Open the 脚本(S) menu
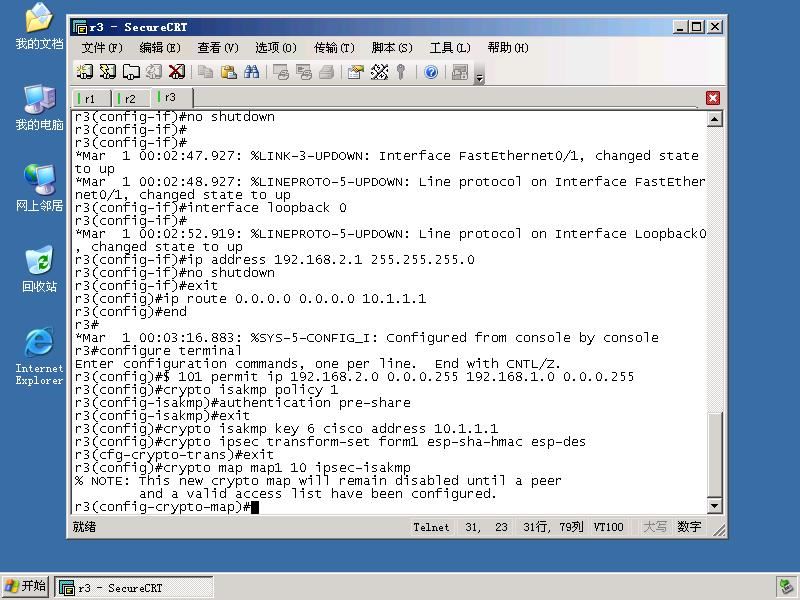This screenshot has height=600, width=800. click(x=392, y=48)
